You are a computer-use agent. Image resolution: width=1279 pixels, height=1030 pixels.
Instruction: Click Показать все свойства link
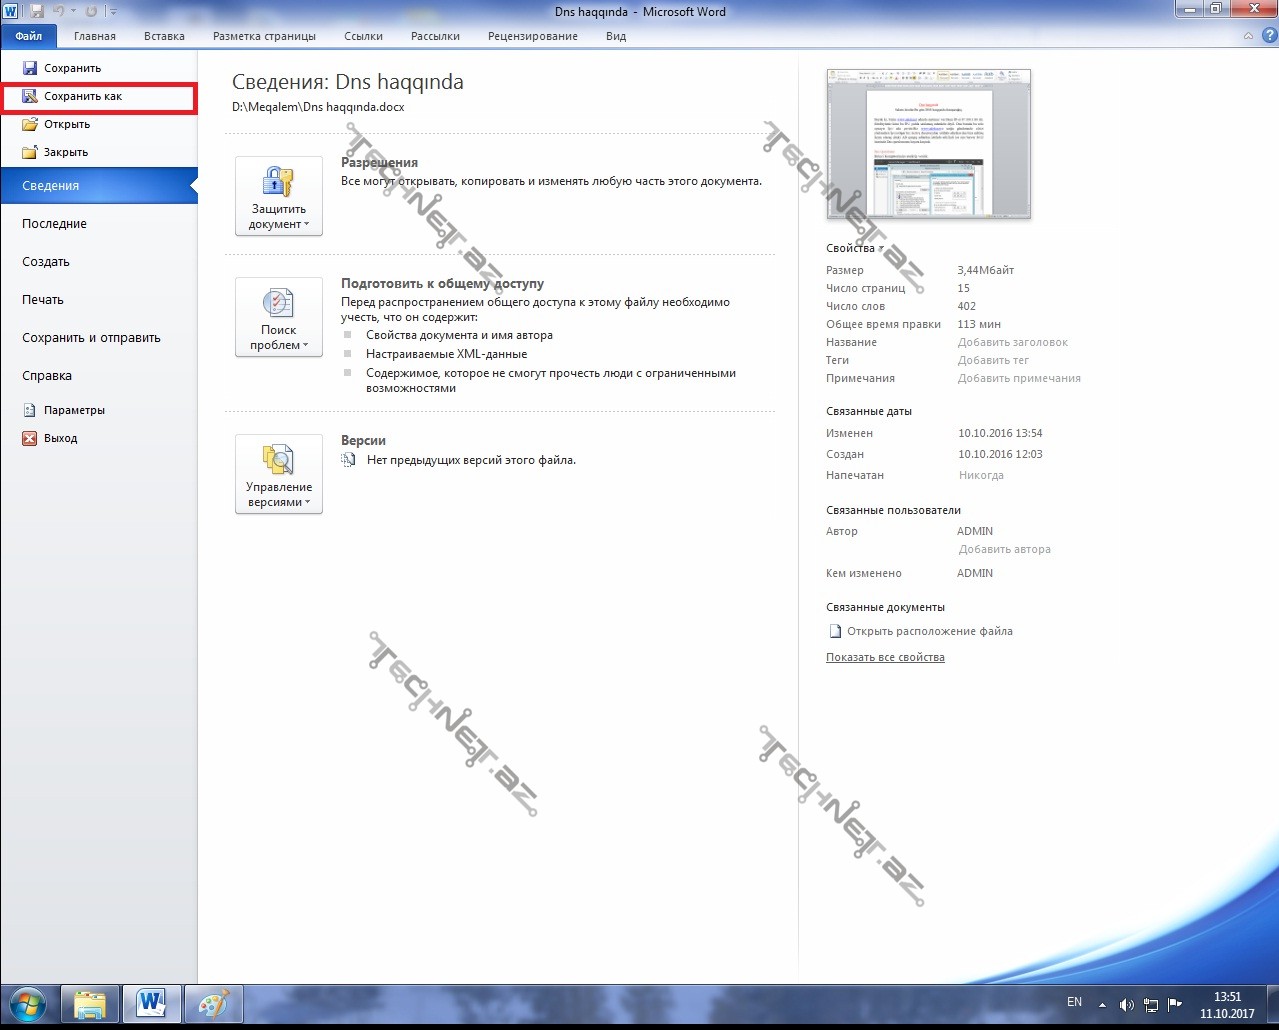[885, 658]
